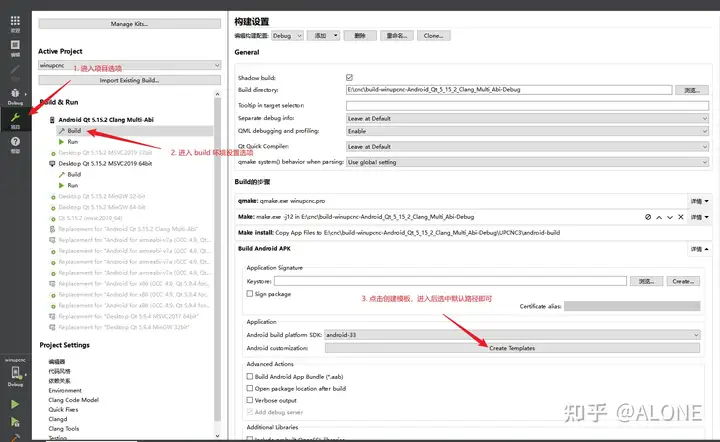Open the QML debugging and profiling dropdown
The image size is (720, 442).
coord(527,131)
